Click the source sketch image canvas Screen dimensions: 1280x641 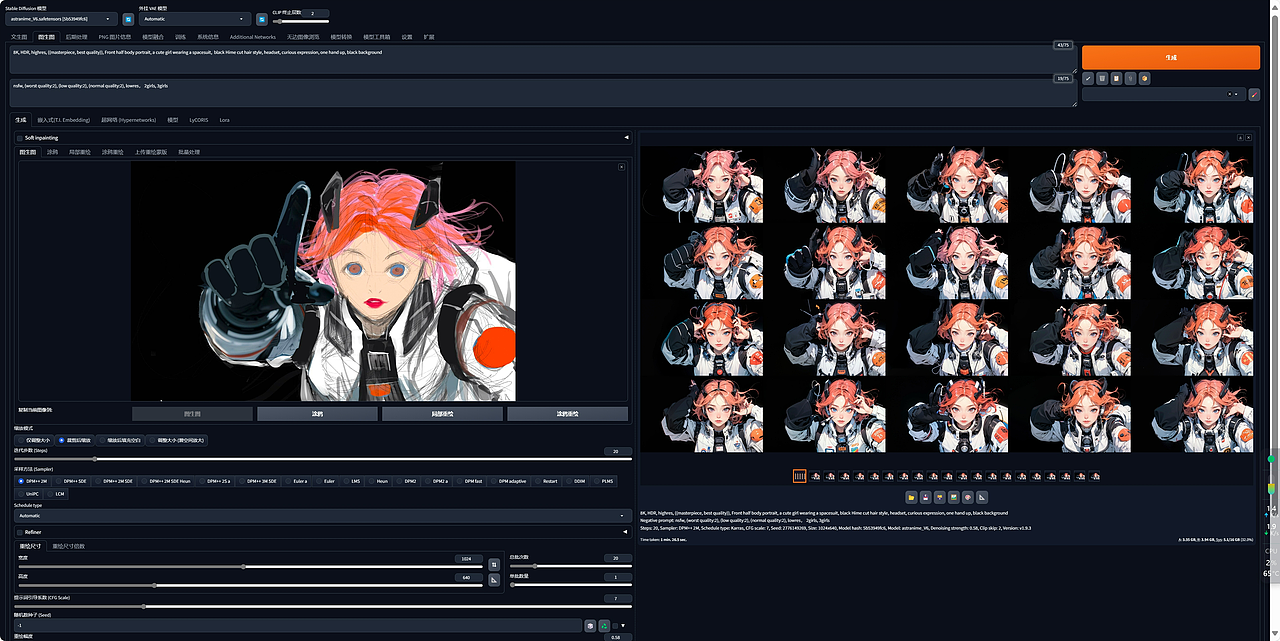click(323, 282)
